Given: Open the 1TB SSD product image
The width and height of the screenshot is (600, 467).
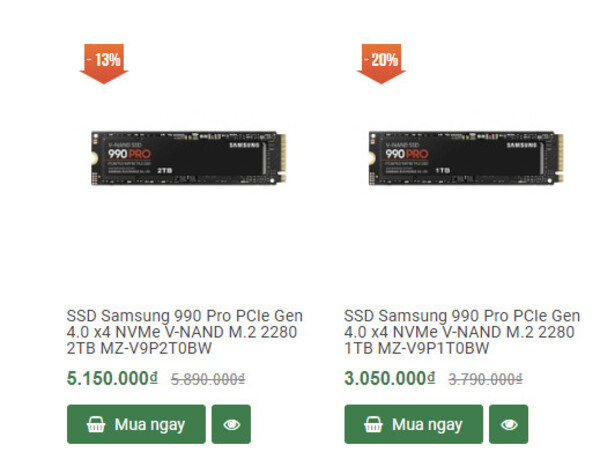Looking at the screenshot, I should (x=458, y=160).
